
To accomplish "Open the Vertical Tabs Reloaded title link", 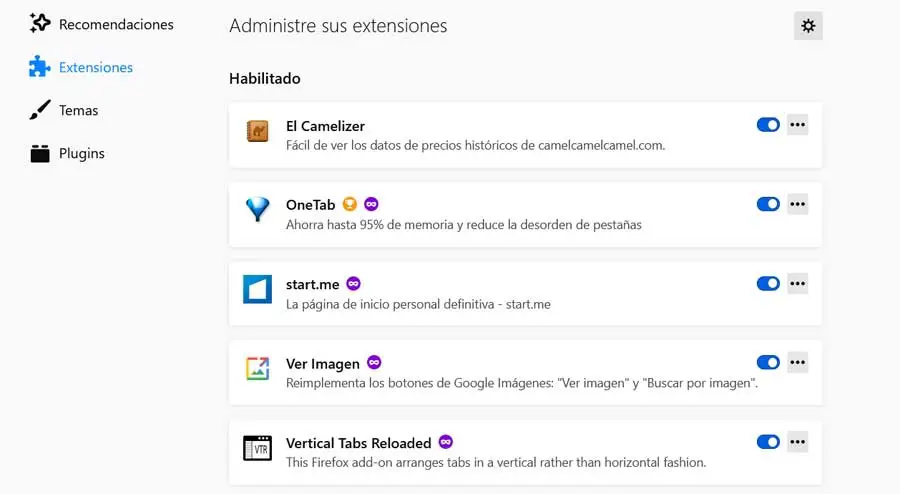I will [358, 443].
